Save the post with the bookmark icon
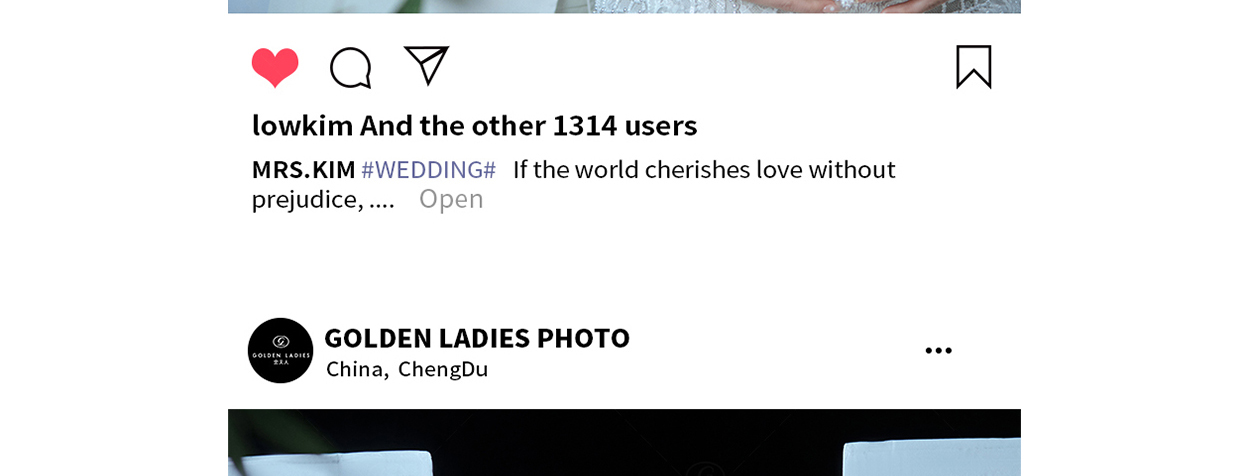Screen dimensions: 1250x476 974,67
